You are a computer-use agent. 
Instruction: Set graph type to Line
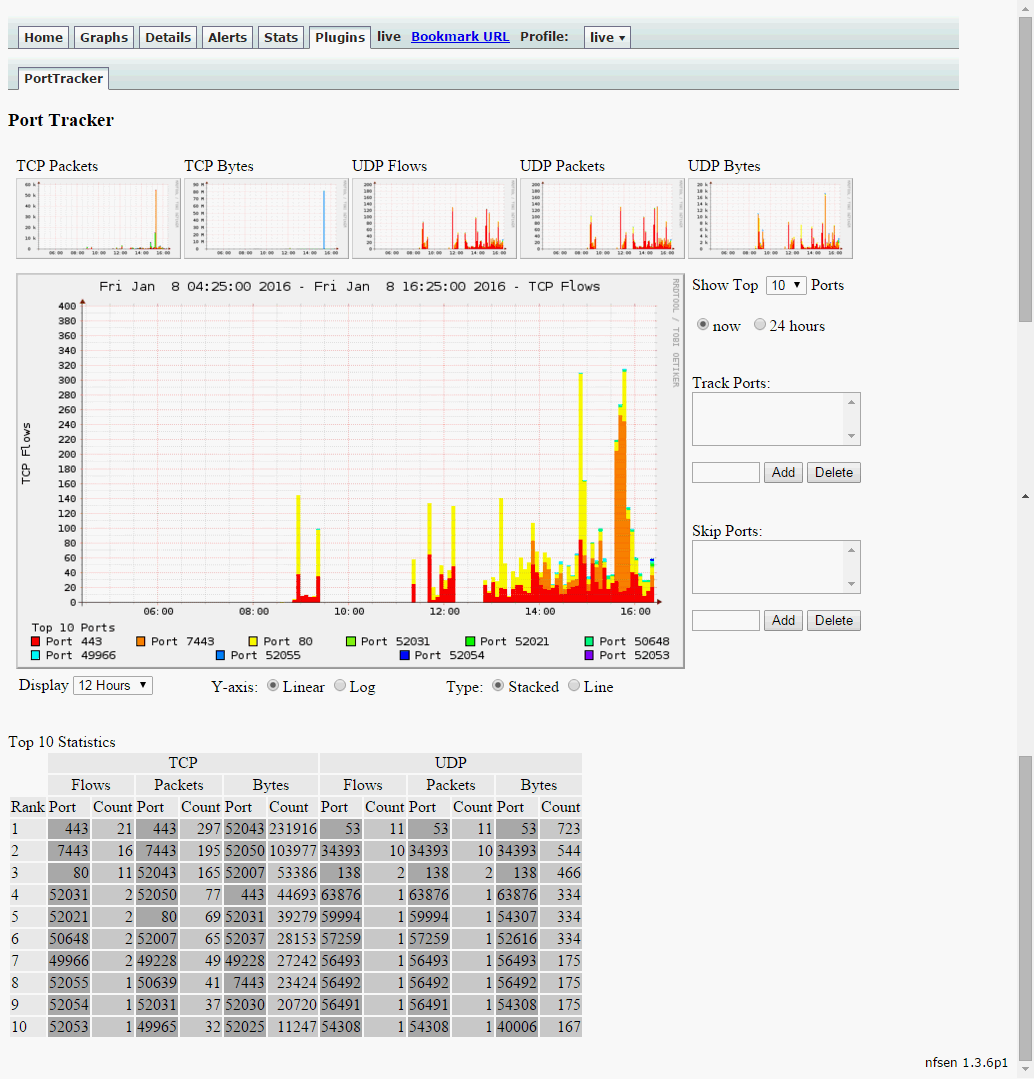pyautogui.click(x=574, y=686)
